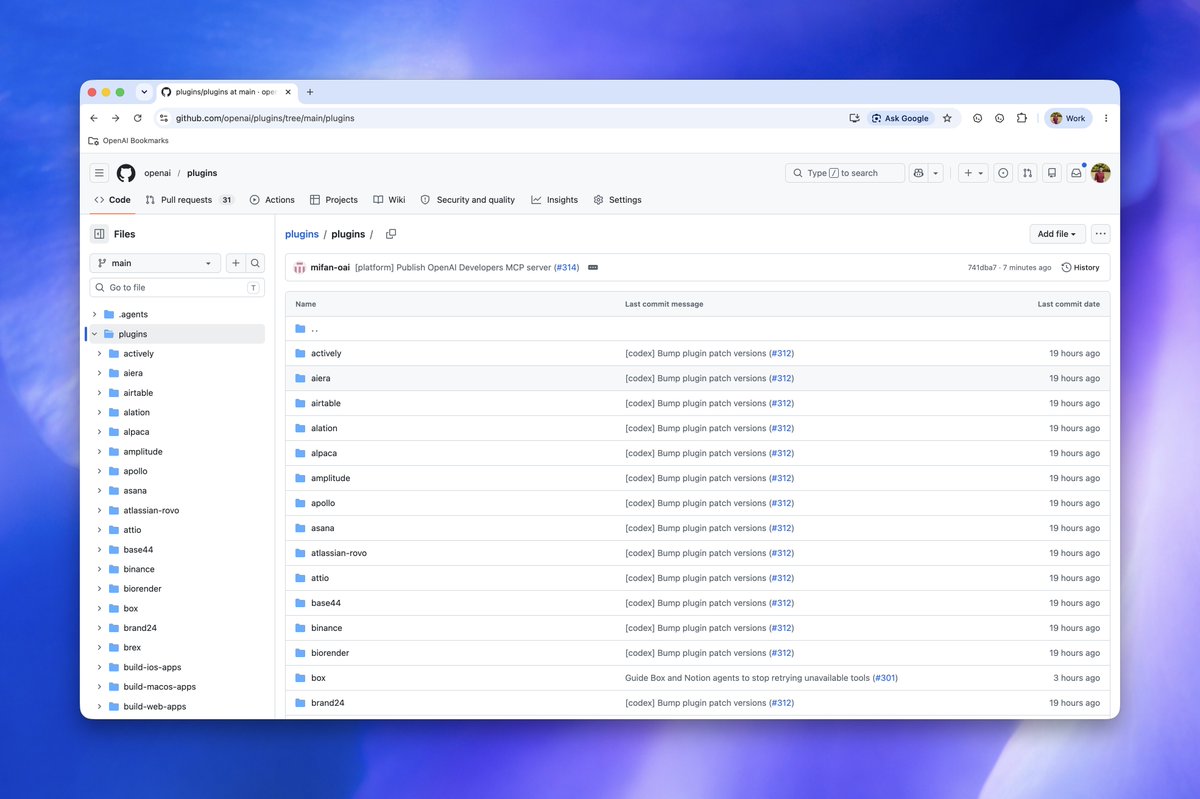Open the pull requests icon in GitHub header

pos(1028,173)
